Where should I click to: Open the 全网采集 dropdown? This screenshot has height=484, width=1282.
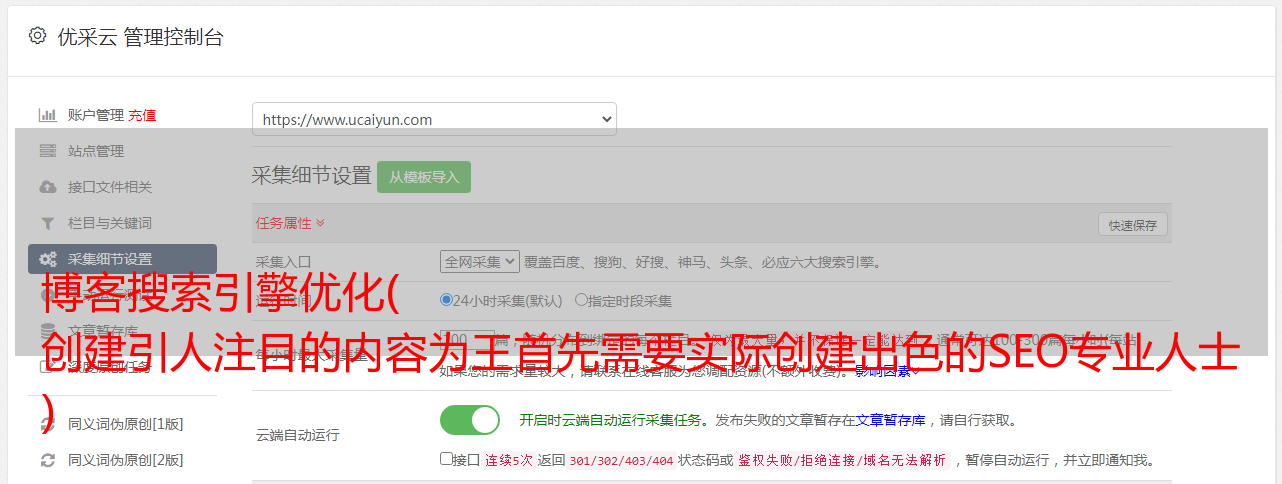(480, 262)
